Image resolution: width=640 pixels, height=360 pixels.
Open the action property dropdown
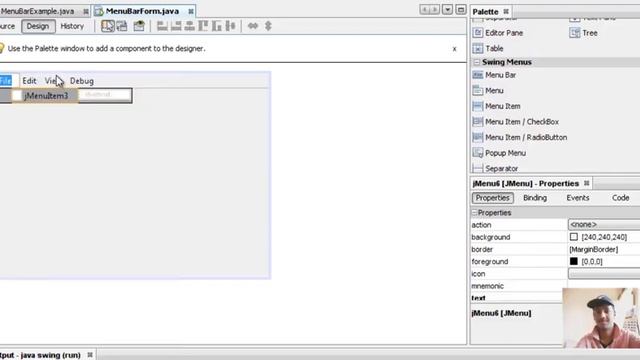[604, 224]
